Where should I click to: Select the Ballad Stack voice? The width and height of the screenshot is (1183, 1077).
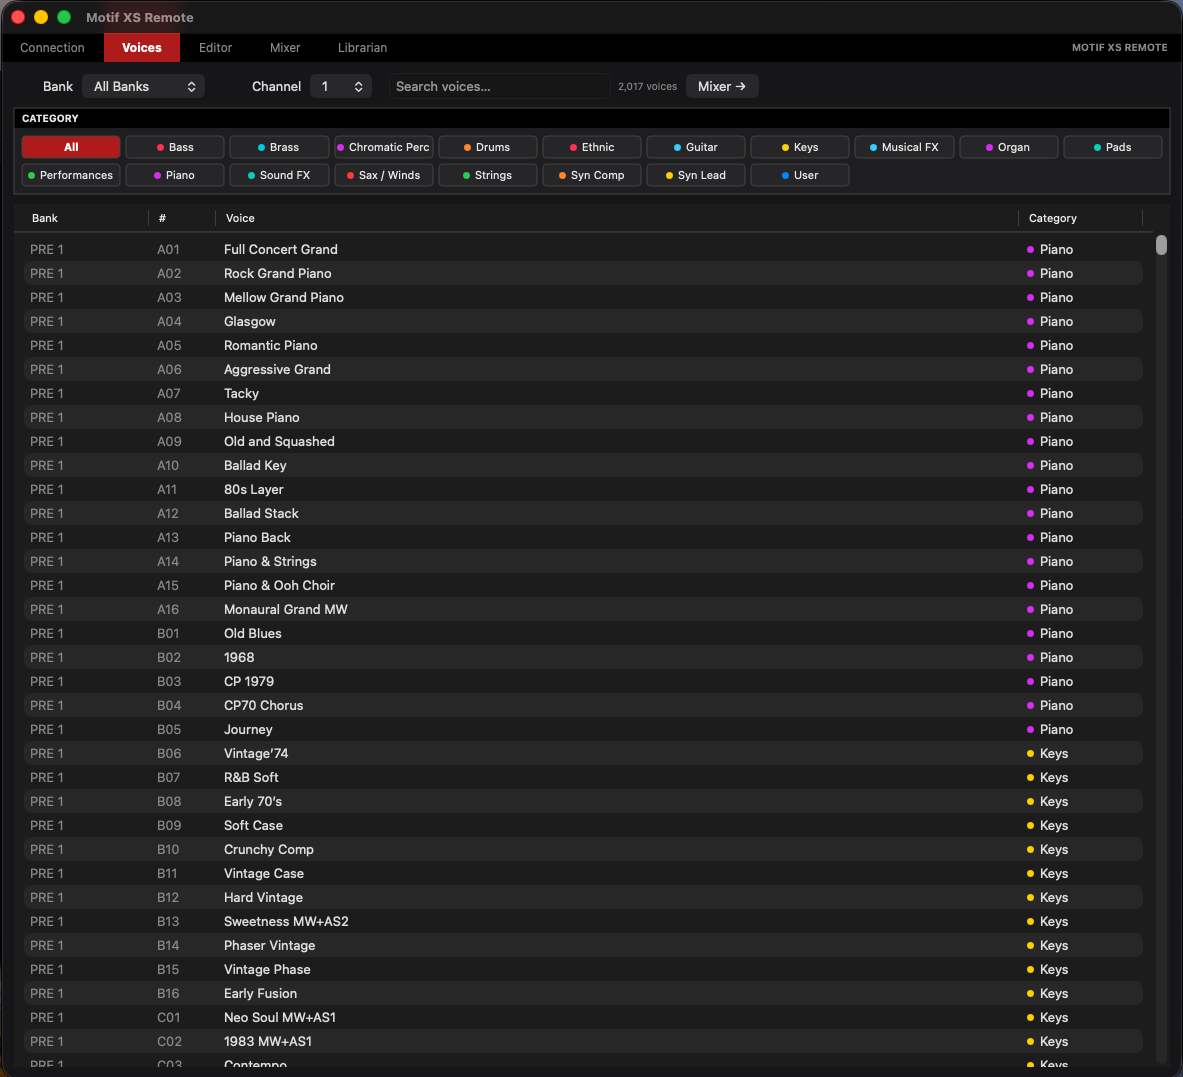point(582,514)
